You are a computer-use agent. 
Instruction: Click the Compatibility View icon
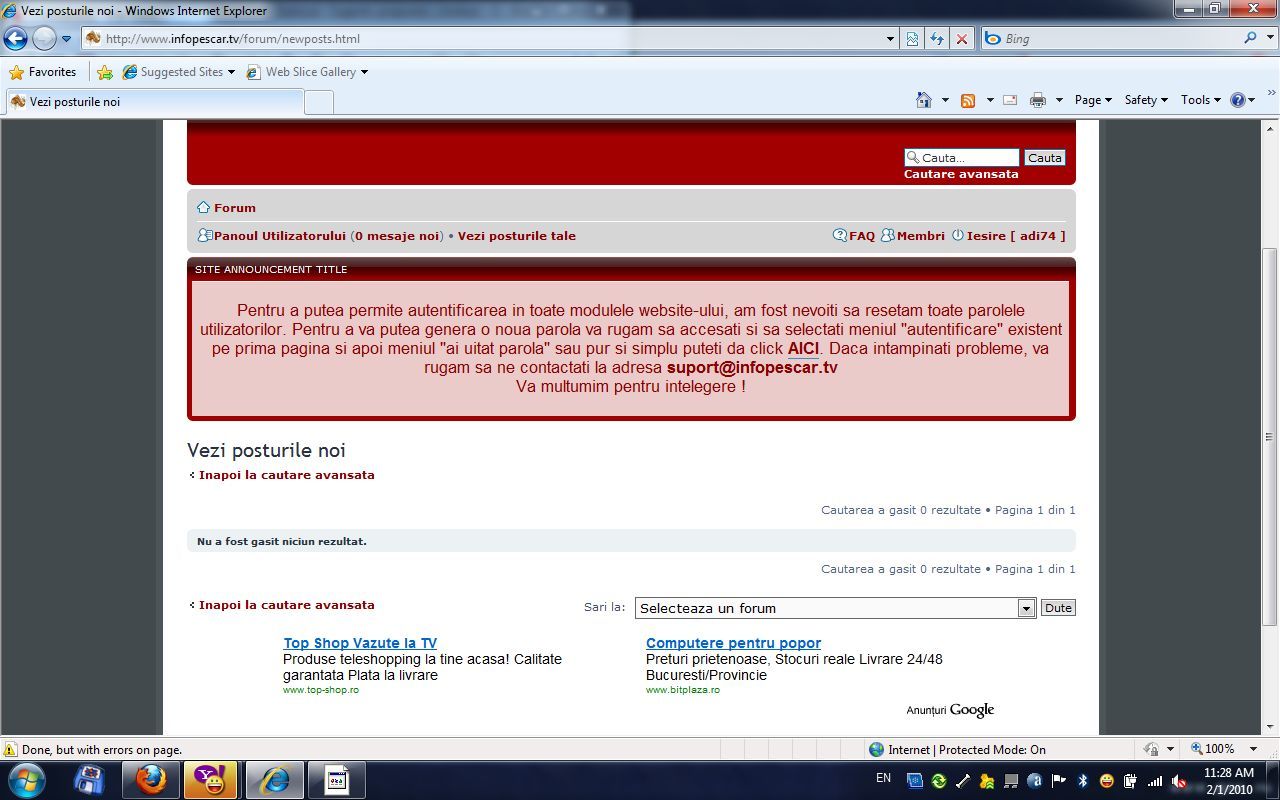[913, 39]
